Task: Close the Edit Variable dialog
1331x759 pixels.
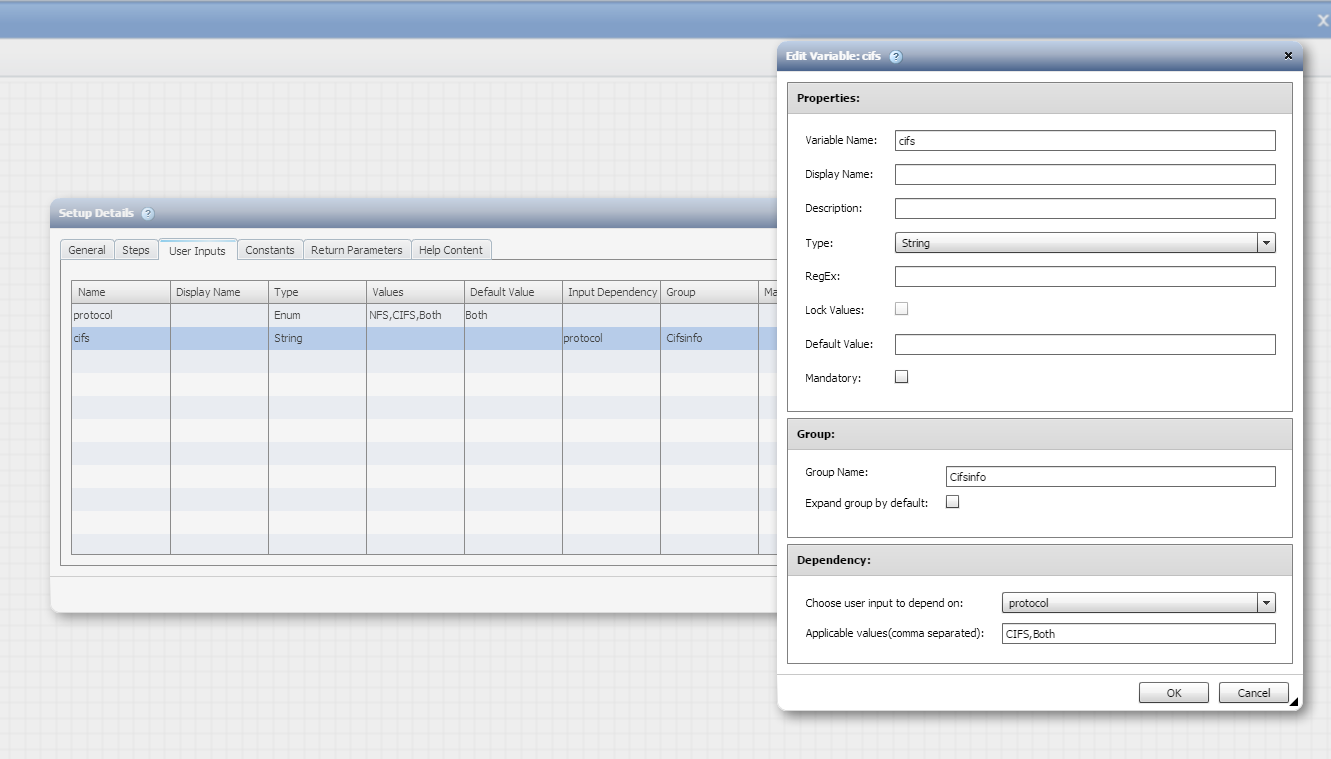Action: point(1288,56)
